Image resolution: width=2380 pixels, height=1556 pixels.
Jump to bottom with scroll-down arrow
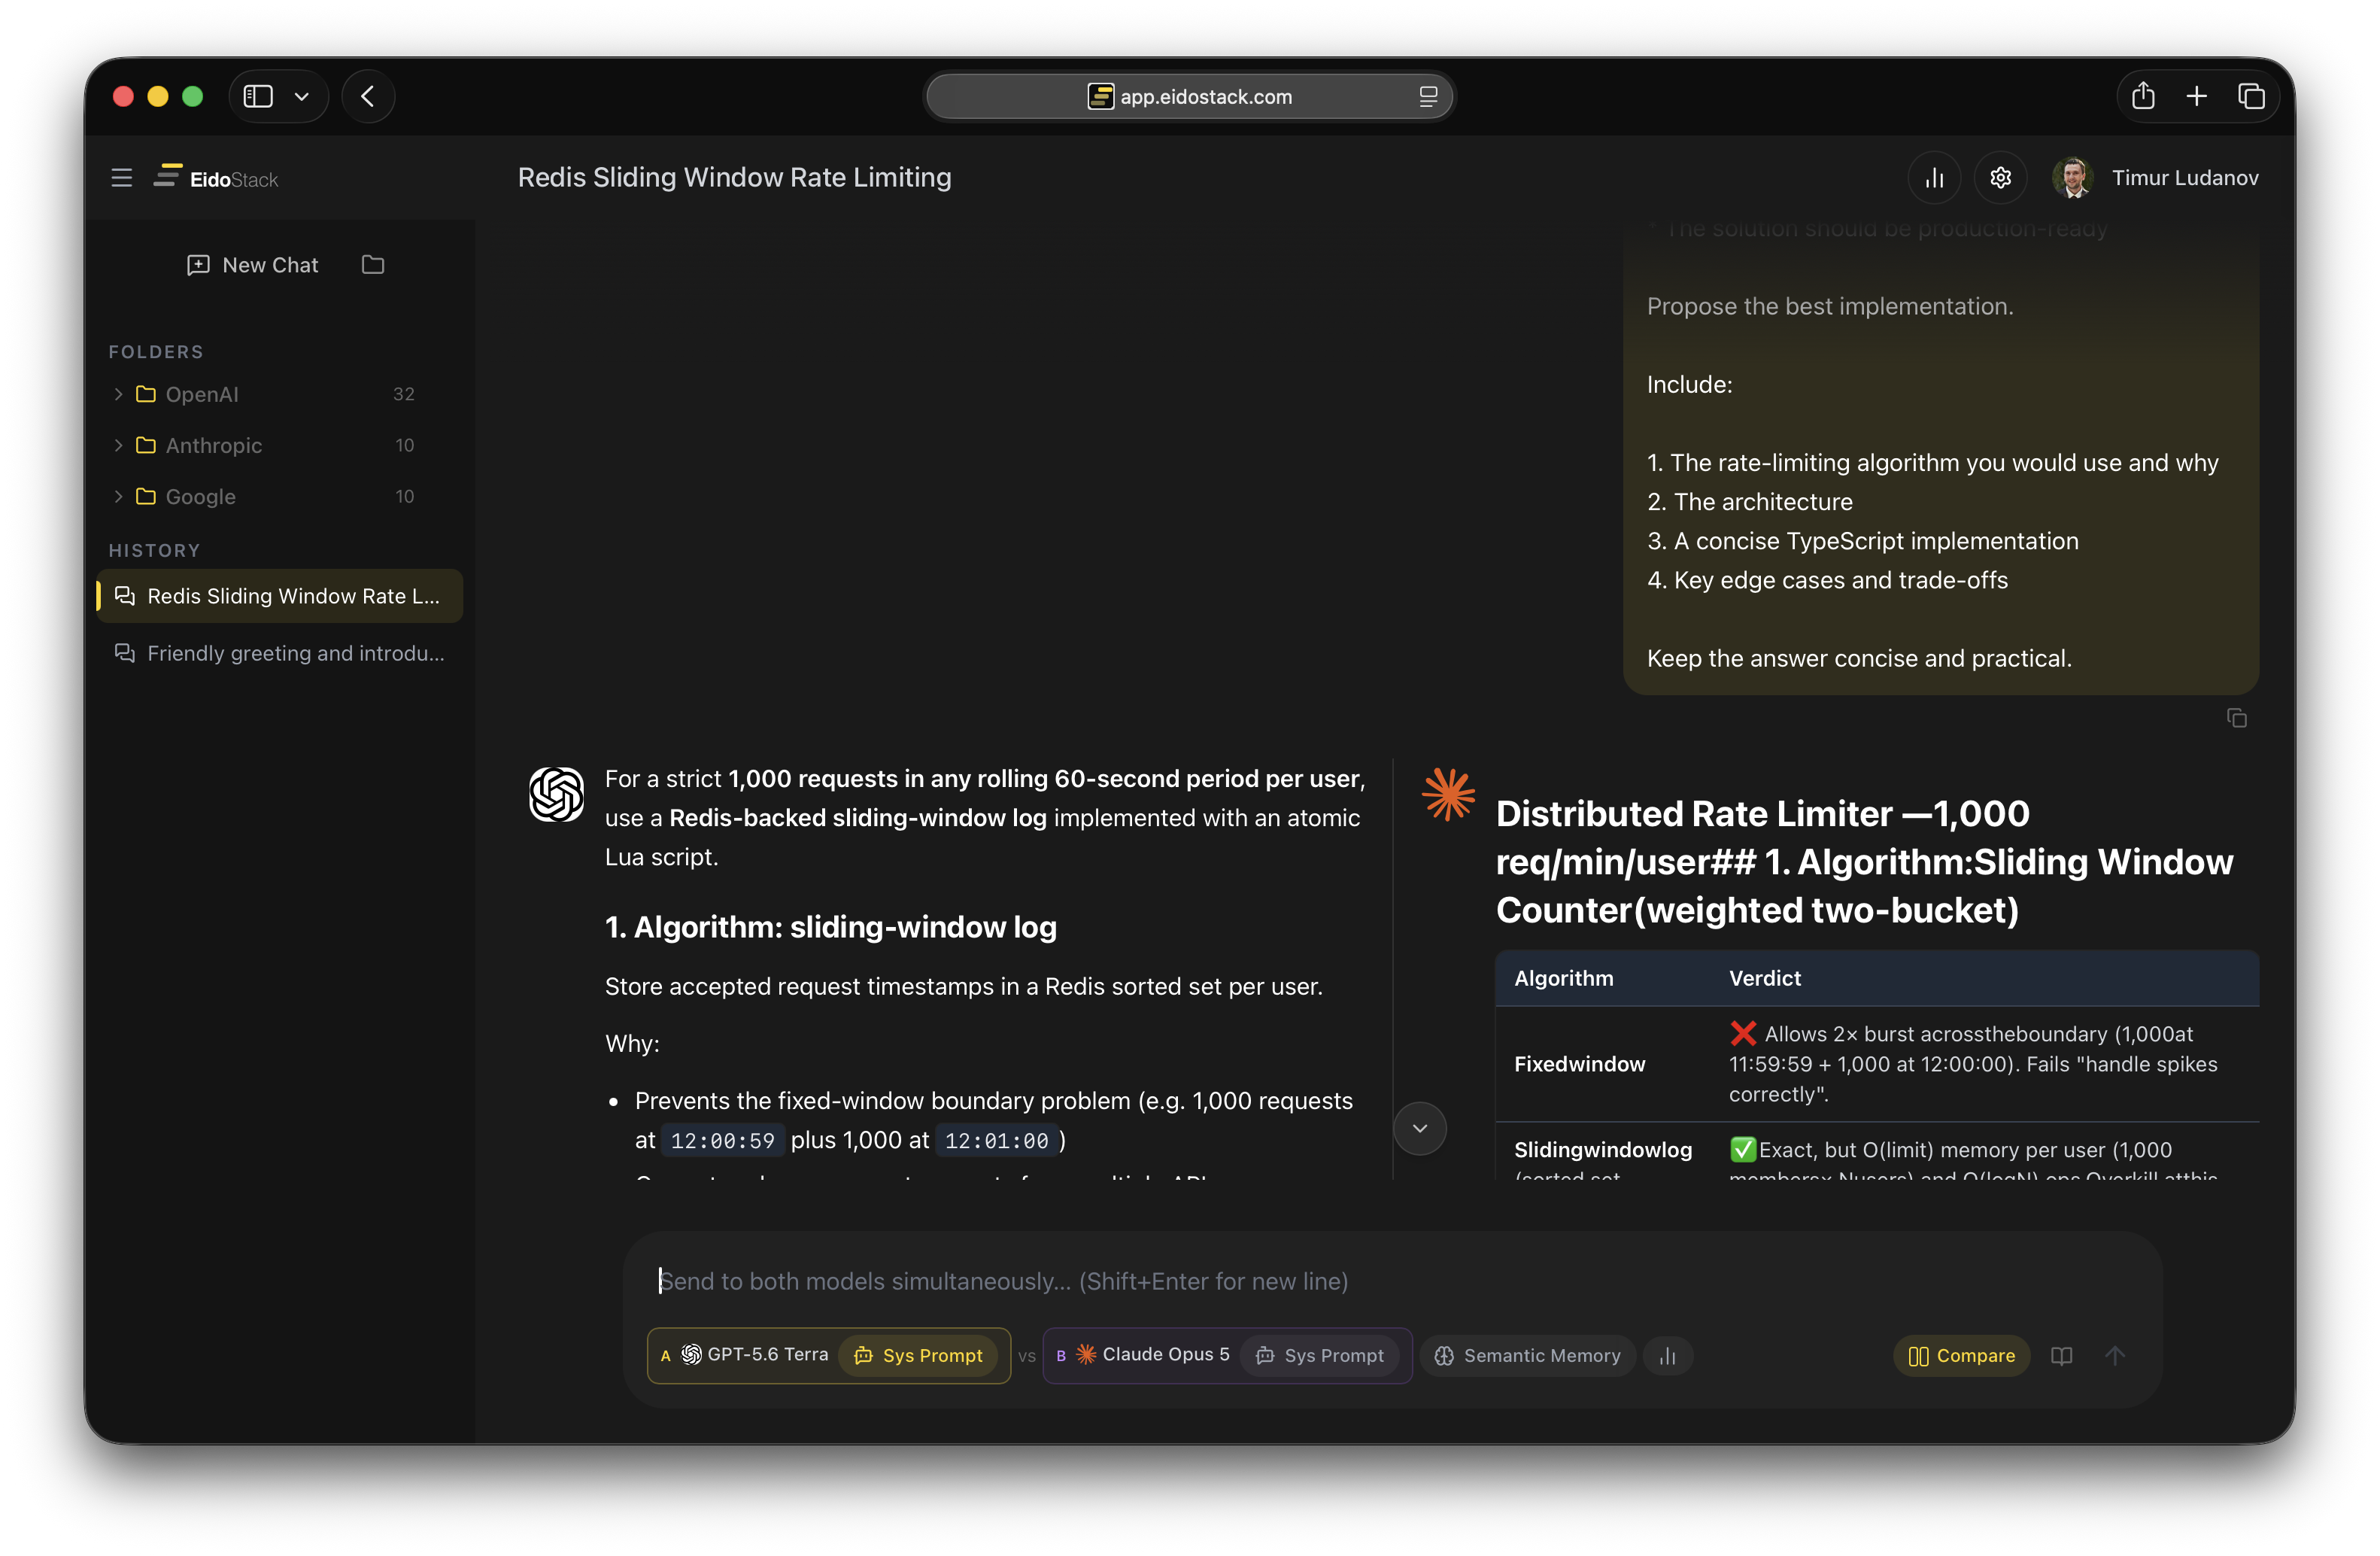click(x=1419, y=1128)
